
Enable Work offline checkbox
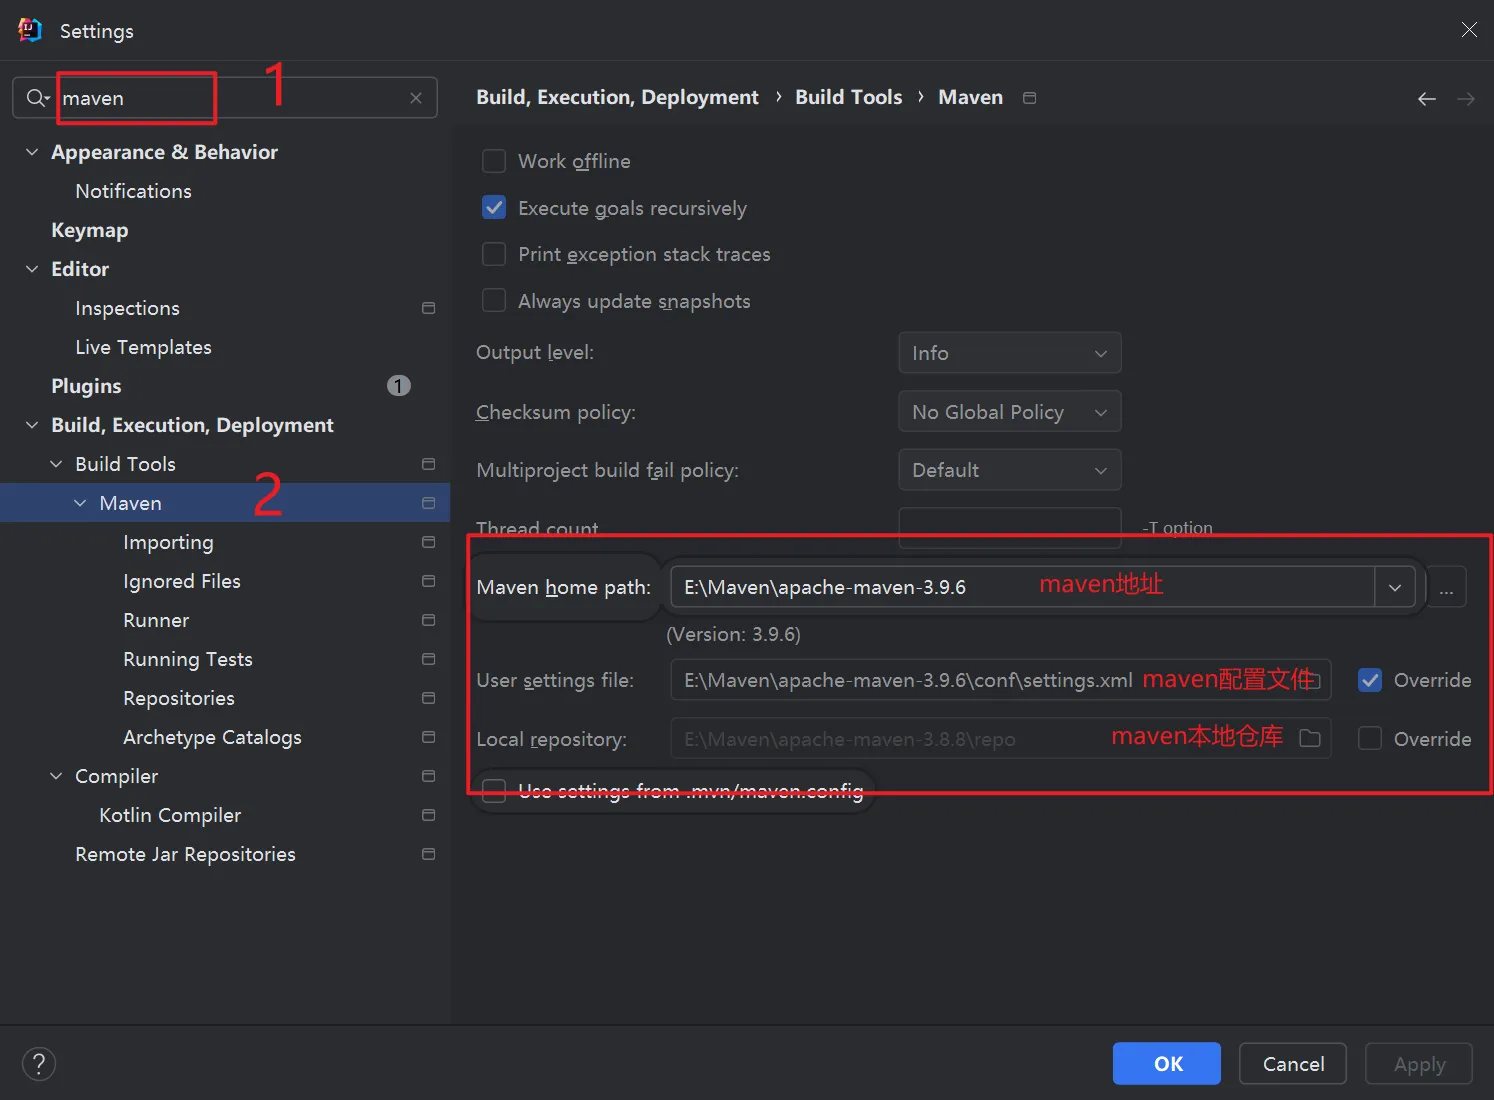tap(494, 161)
